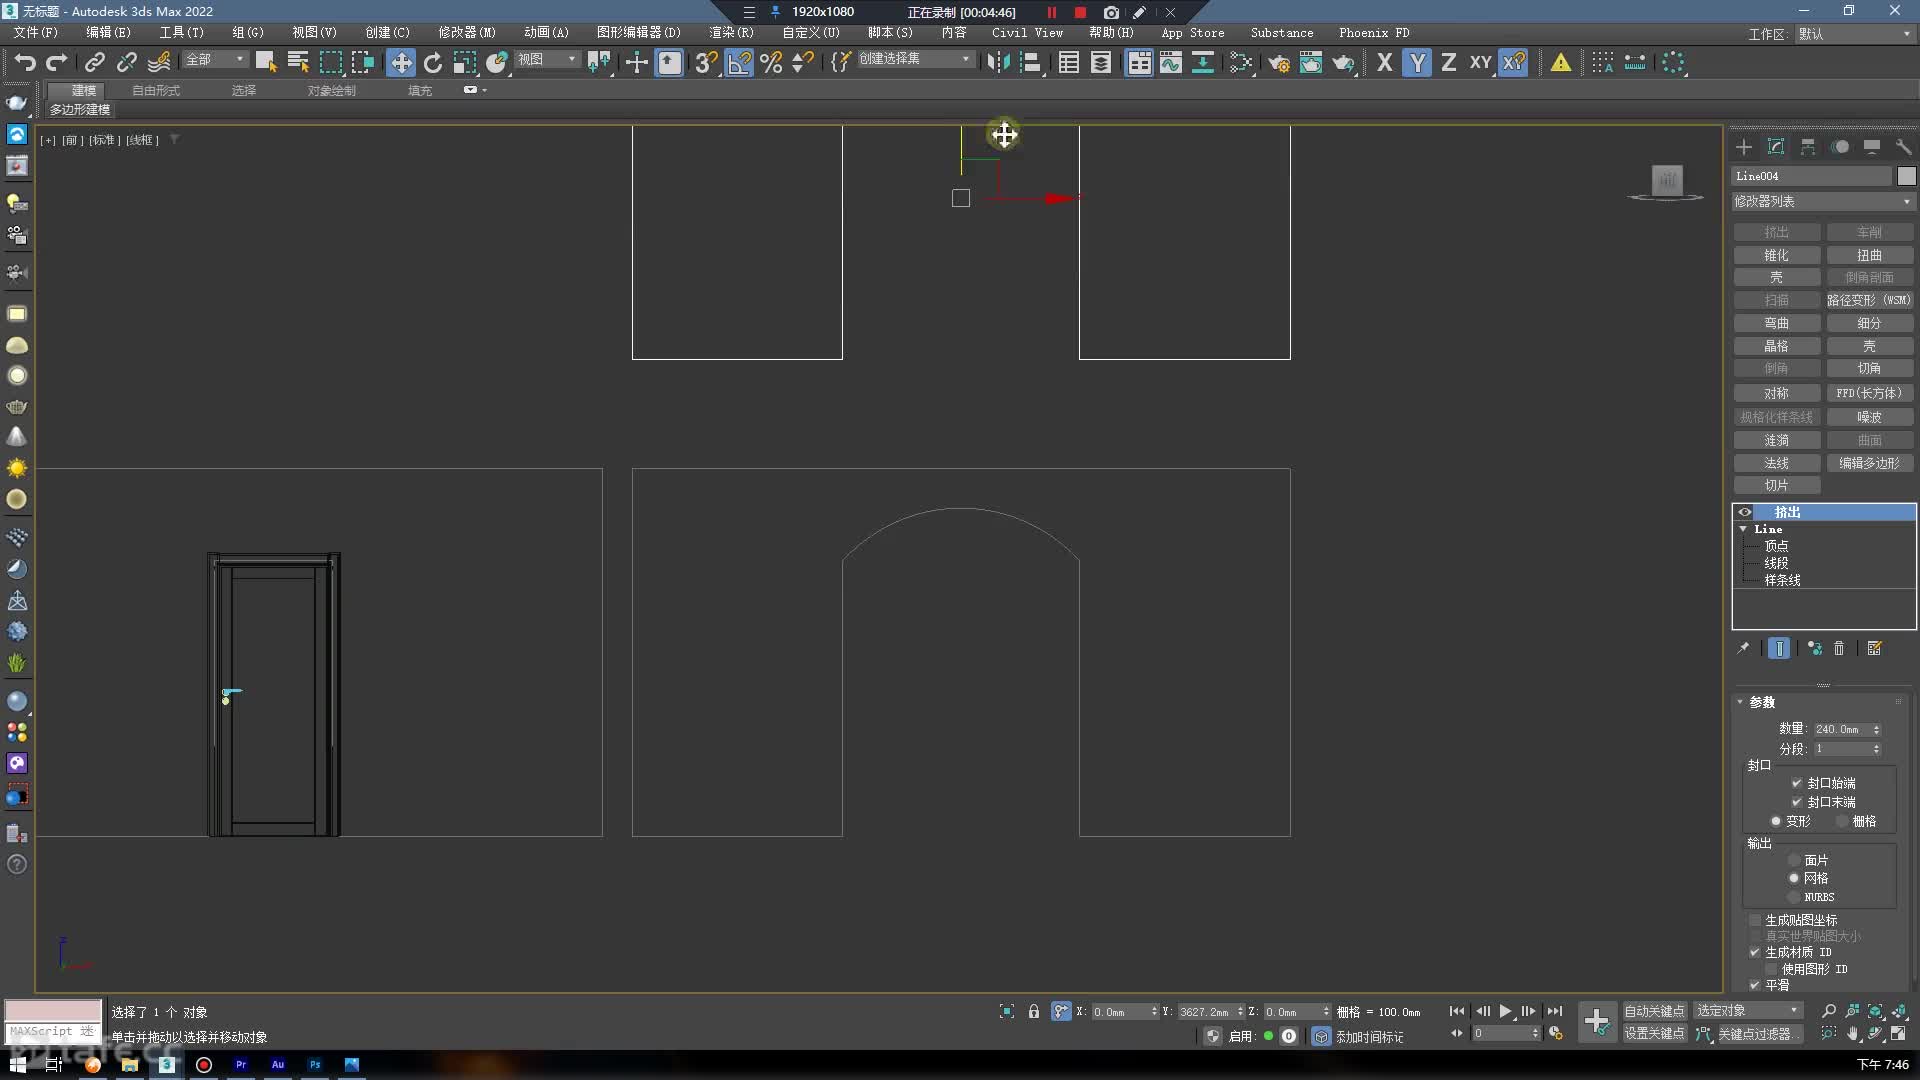Click the Mirror tool icon
The height and width of the screenshot is (1080, 1920).
pos(997,62)
